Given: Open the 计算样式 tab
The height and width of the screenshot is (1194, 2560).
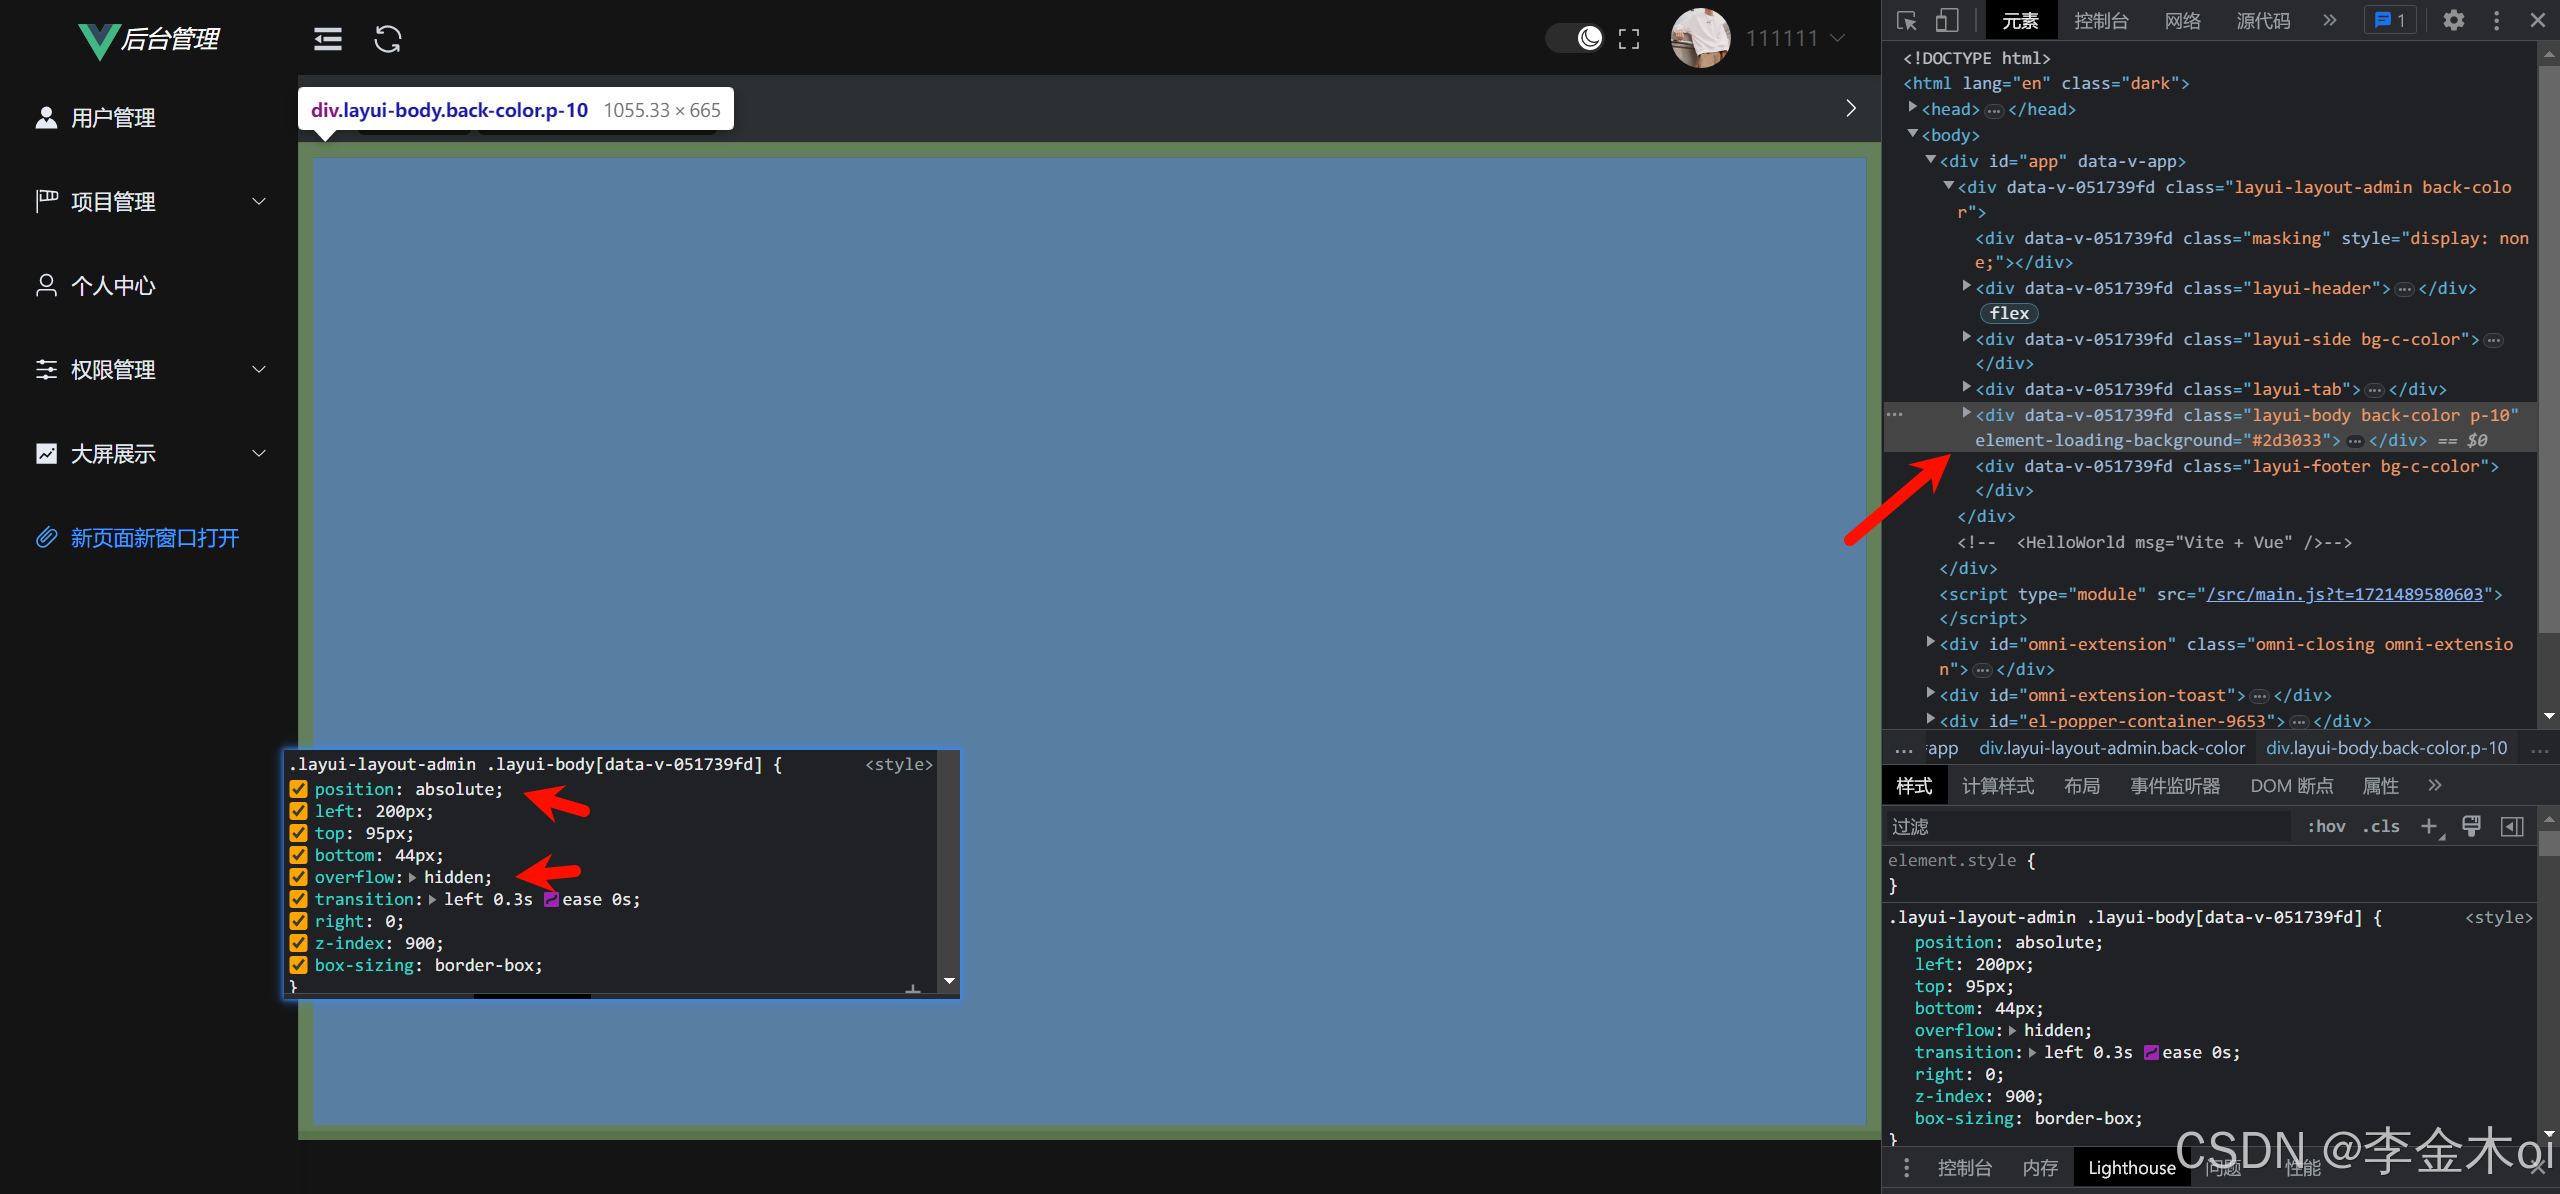Looking at the screenshot, I should click(1997, 786).
